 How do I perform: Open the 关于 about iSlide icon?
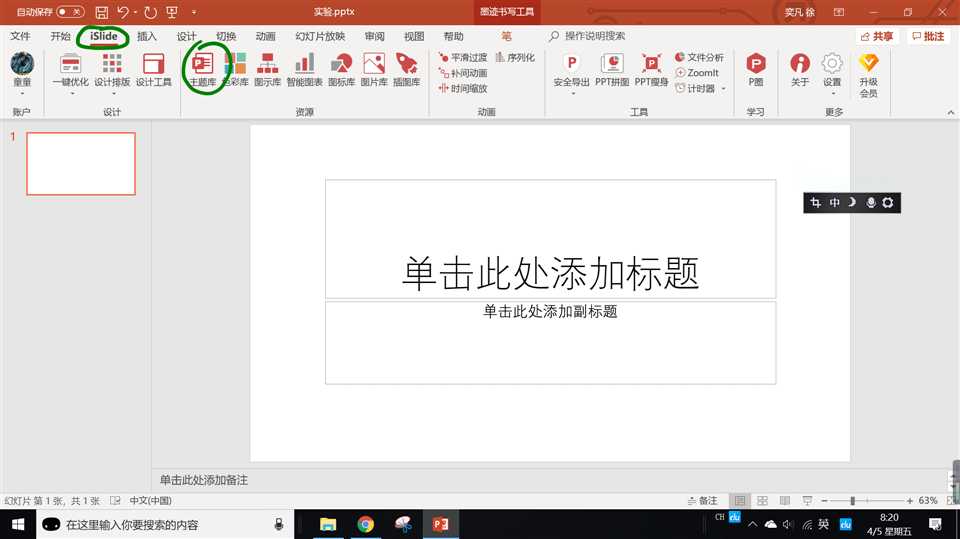800,70
